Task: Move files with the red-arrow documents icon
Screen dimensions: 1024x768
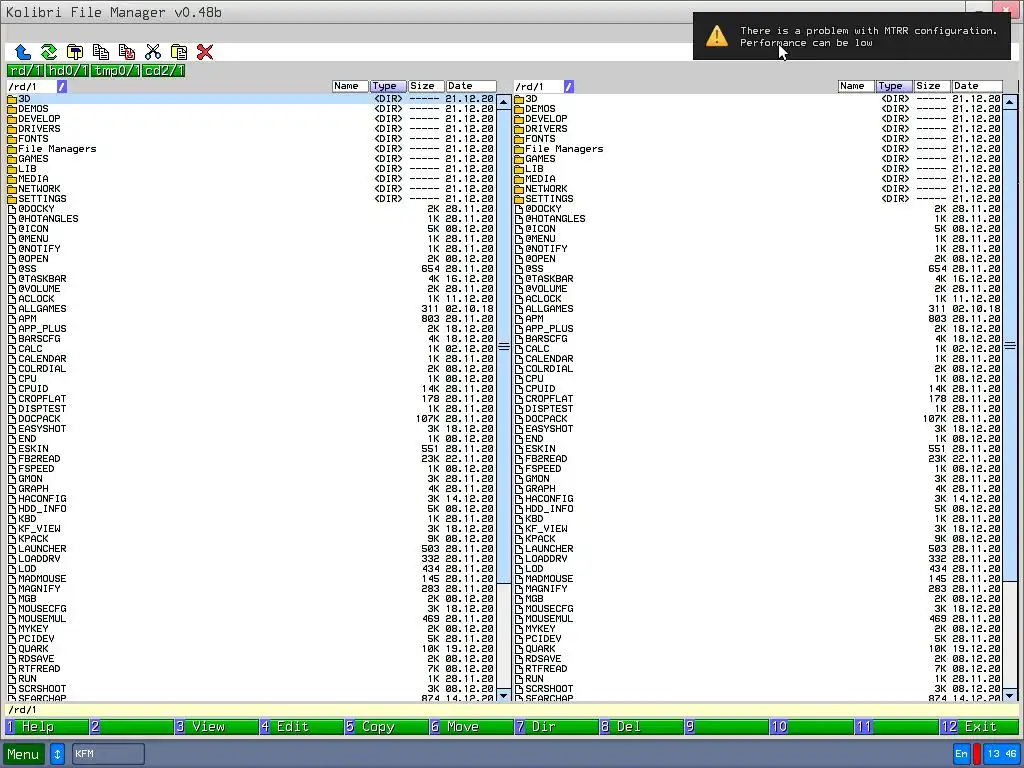Action: click(127, 52)
